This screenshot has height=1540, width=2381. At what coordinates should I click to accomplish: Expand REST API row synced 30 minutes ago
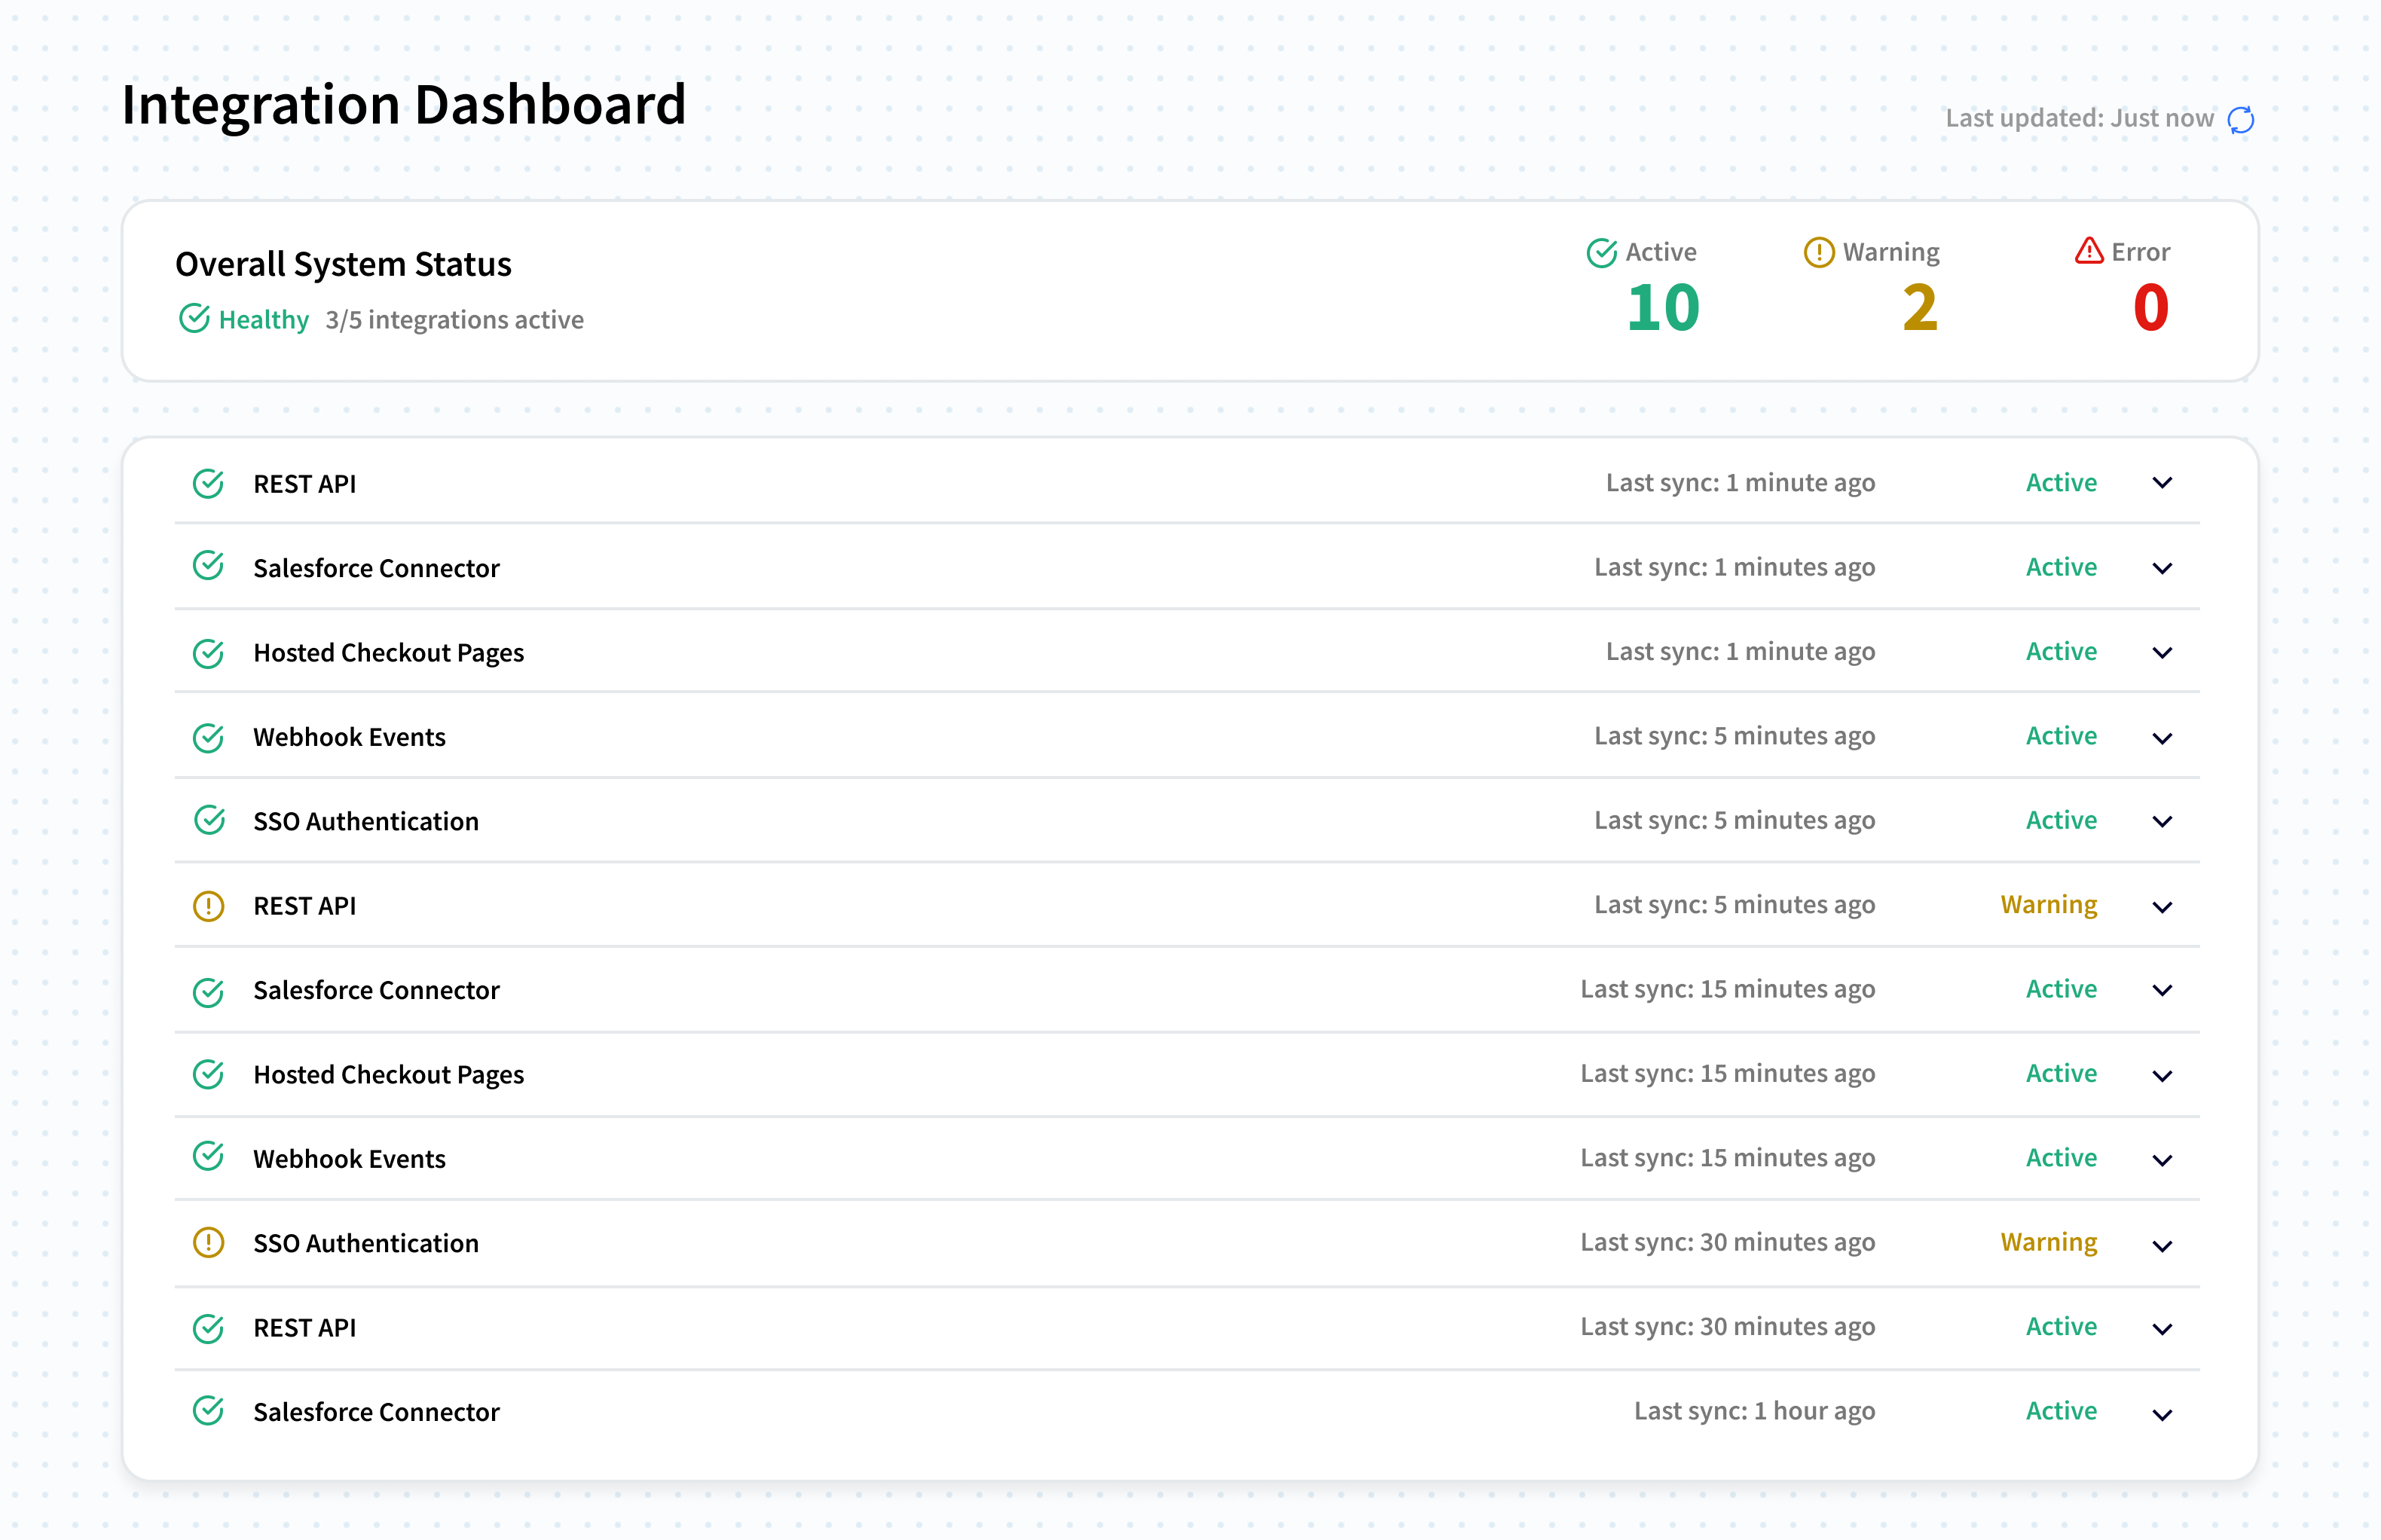2162,1329
